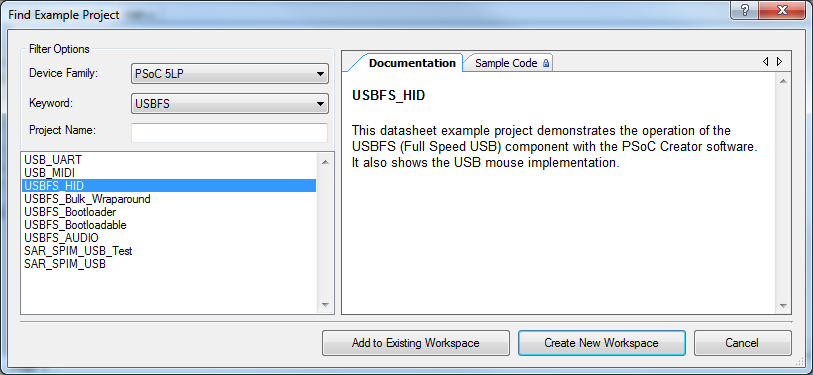Click Add to Existing Workspace button
The width and height of the screenshot is (813, 375).
(415, 343)
